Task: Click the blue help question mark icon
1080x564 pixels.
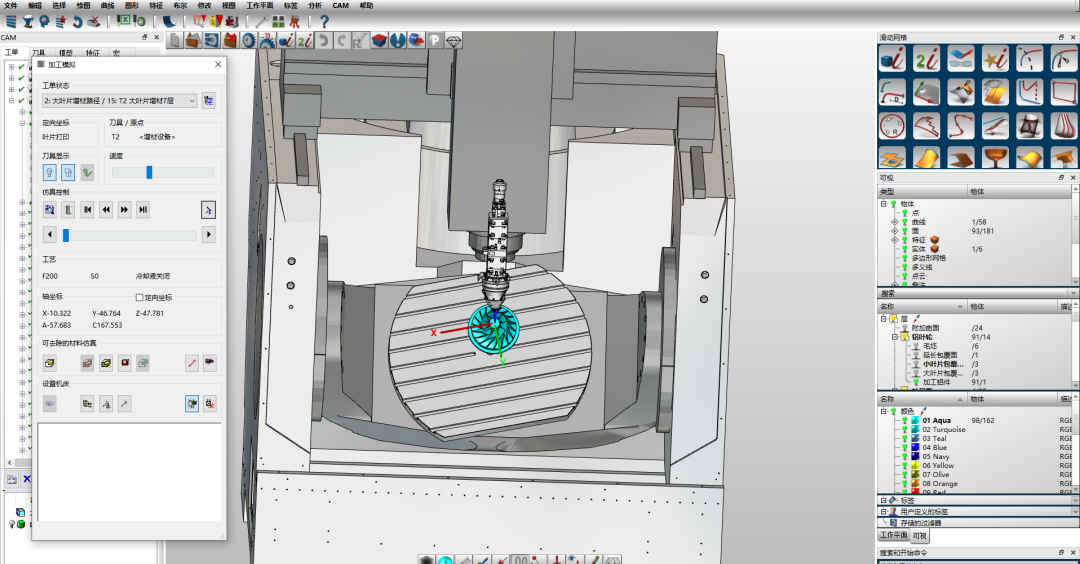Action: click(324, 20)
